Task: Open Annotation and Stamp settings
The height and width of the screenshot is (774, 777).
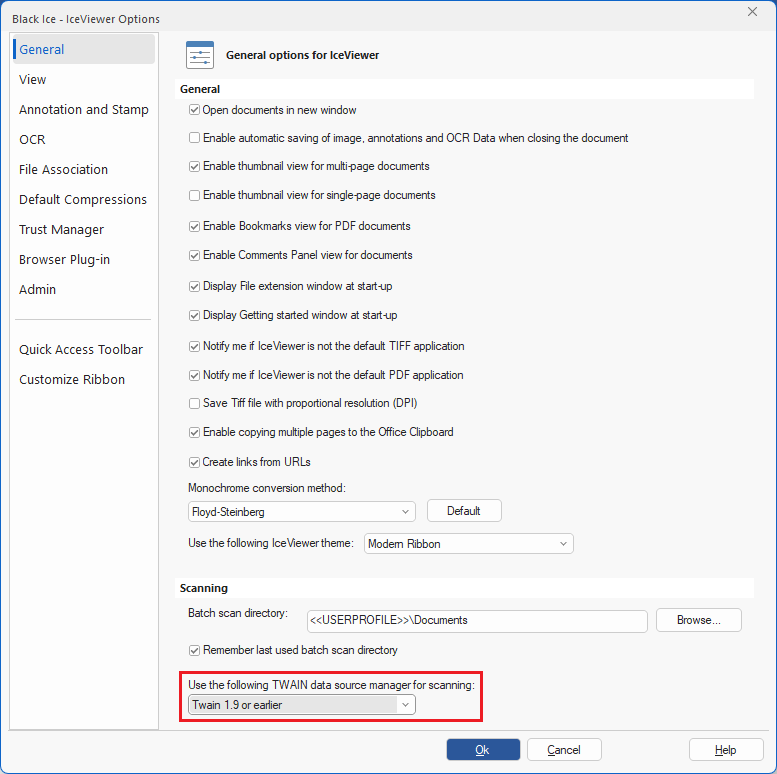Action: pos(84,110)
